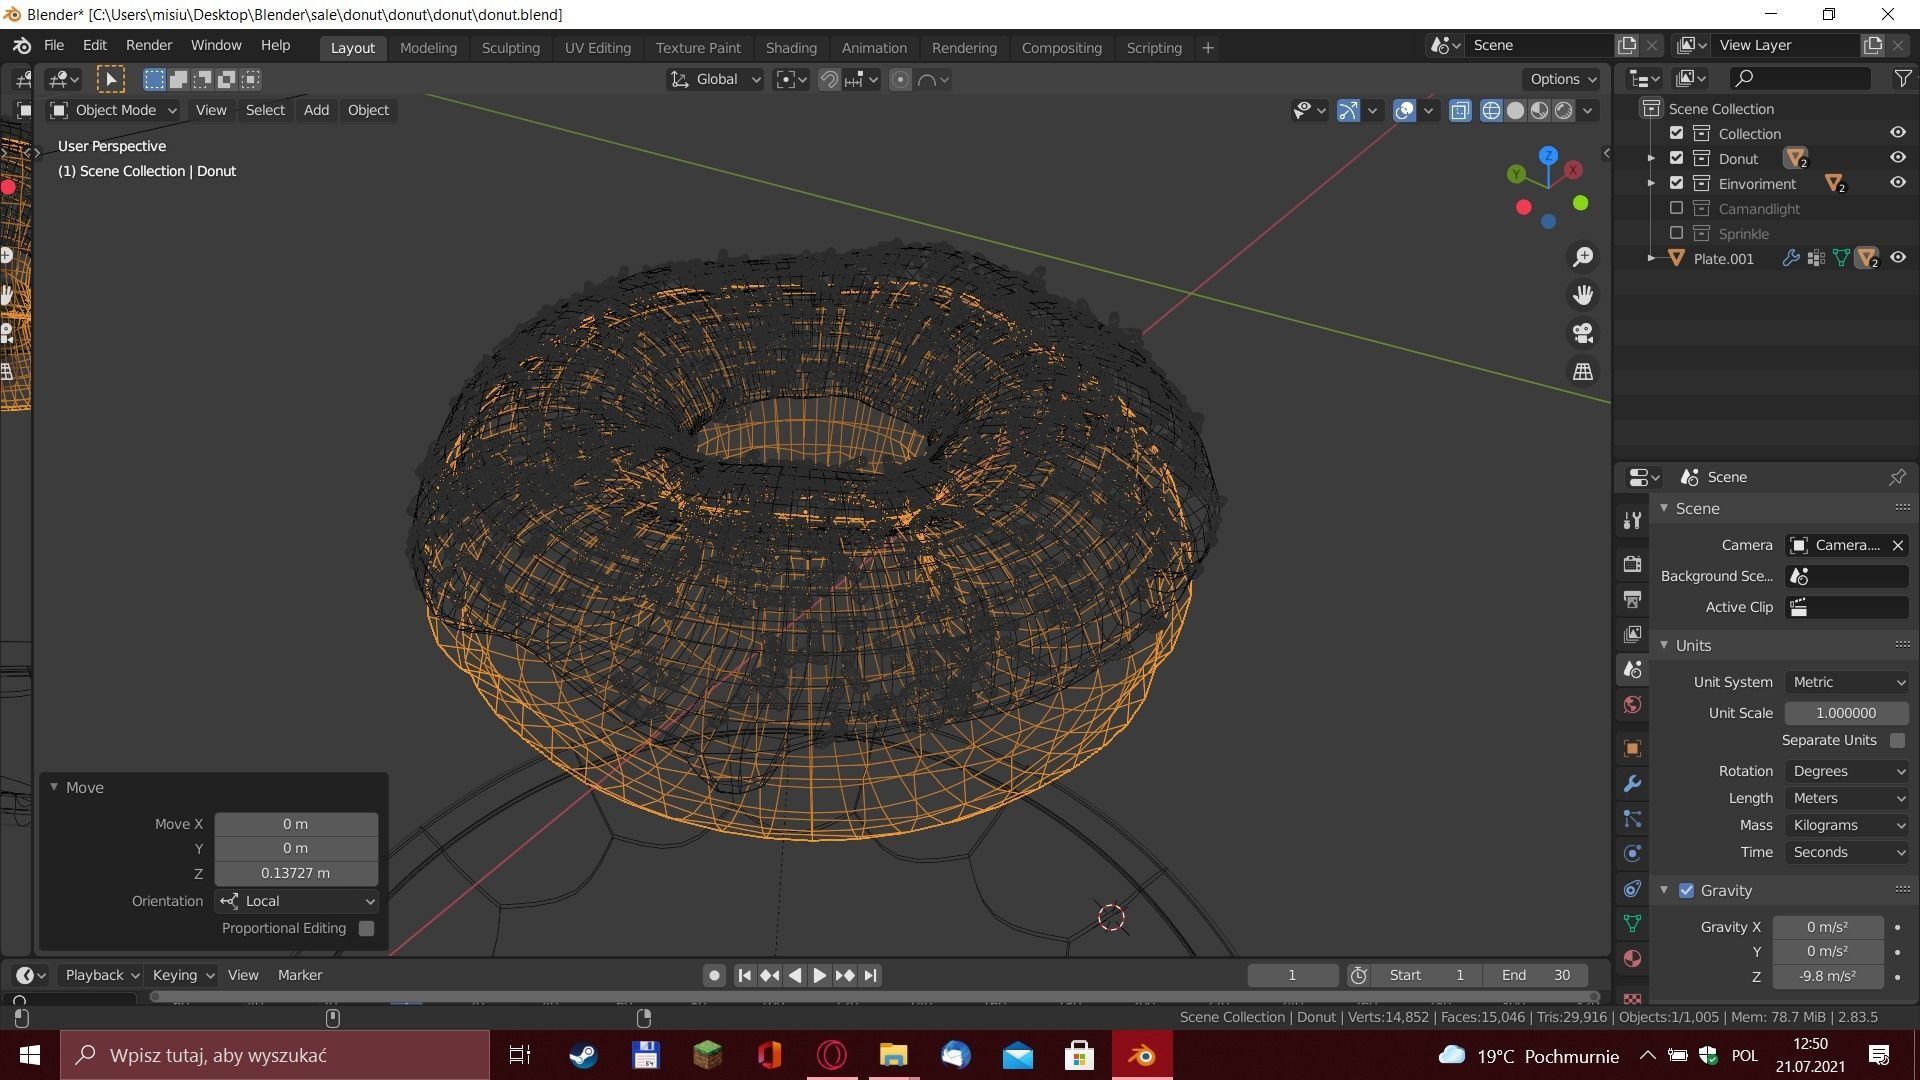This screenshot has width=1920, height=1080.
Task: Check the Proportional Editing checkbox
Action: tap(366, 928)
